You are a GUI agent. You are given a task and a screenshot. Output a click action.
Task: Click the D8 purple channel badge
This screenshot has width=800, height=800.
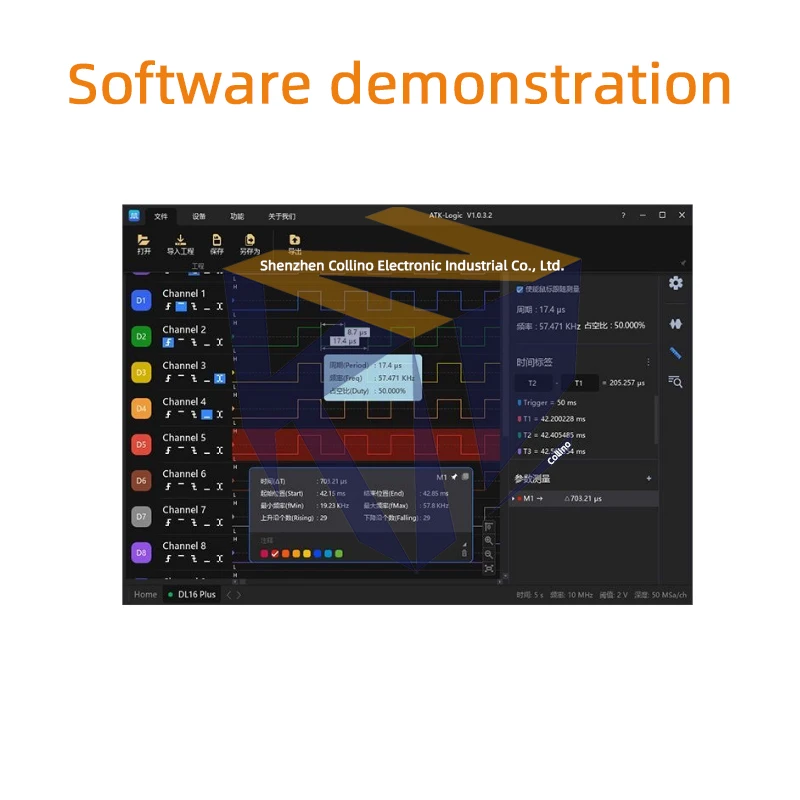coord(141,553)
